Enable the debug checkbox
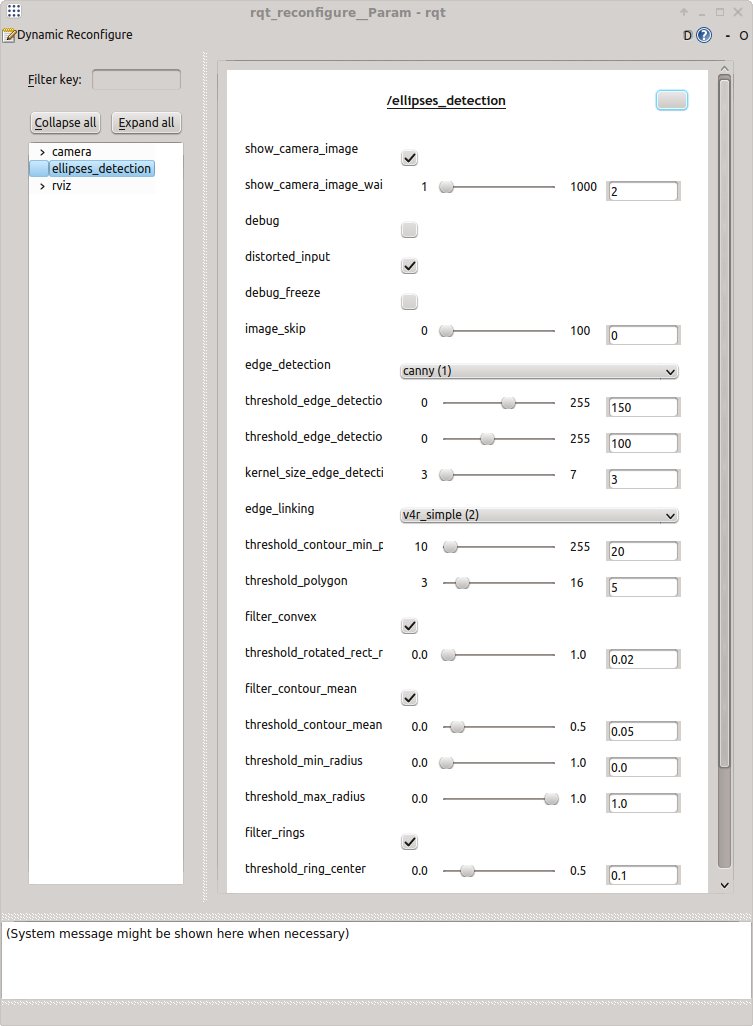753x1026 pixels. pos(409,230)
